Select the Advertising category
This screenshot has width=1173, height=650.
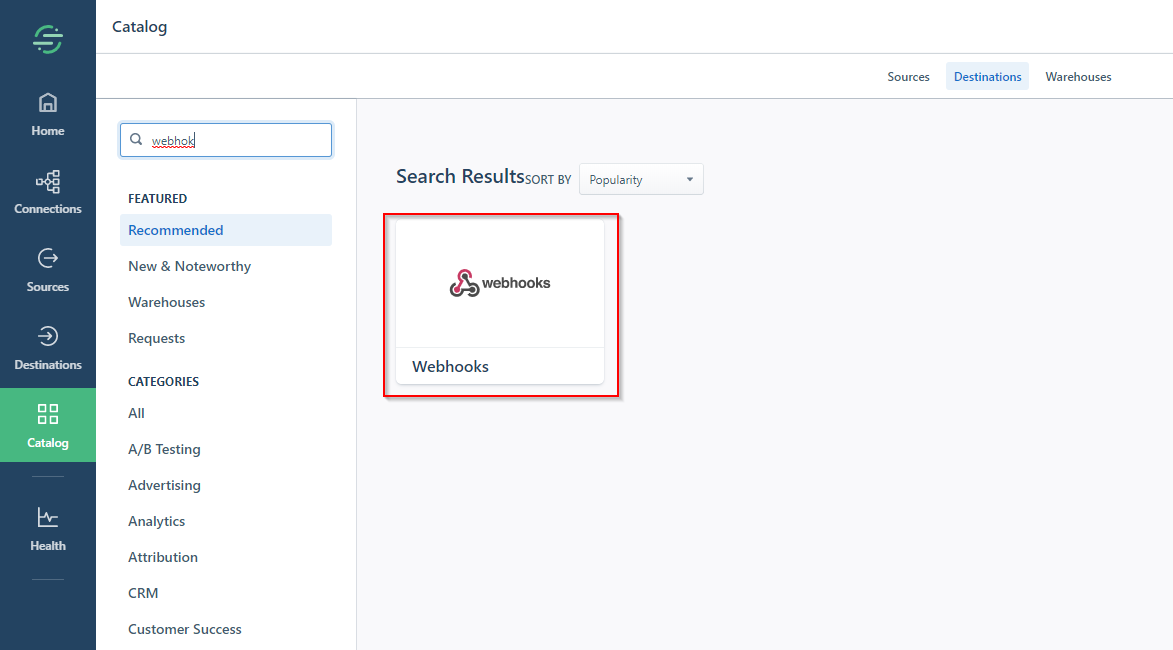tap(164, 485)
